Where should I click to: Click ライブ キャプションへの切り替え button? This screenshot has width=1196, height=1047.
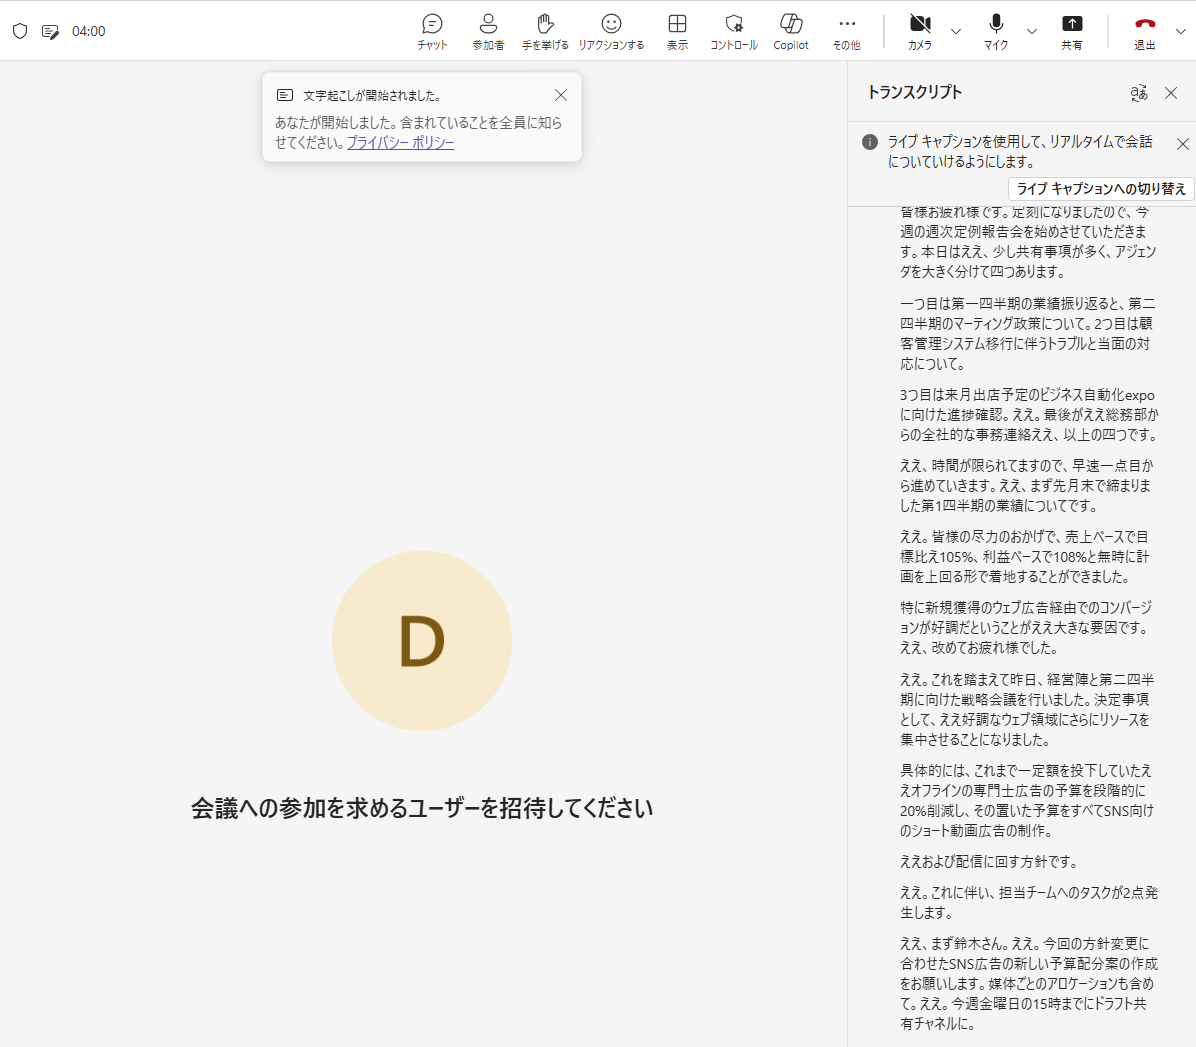coord(1101,189)
